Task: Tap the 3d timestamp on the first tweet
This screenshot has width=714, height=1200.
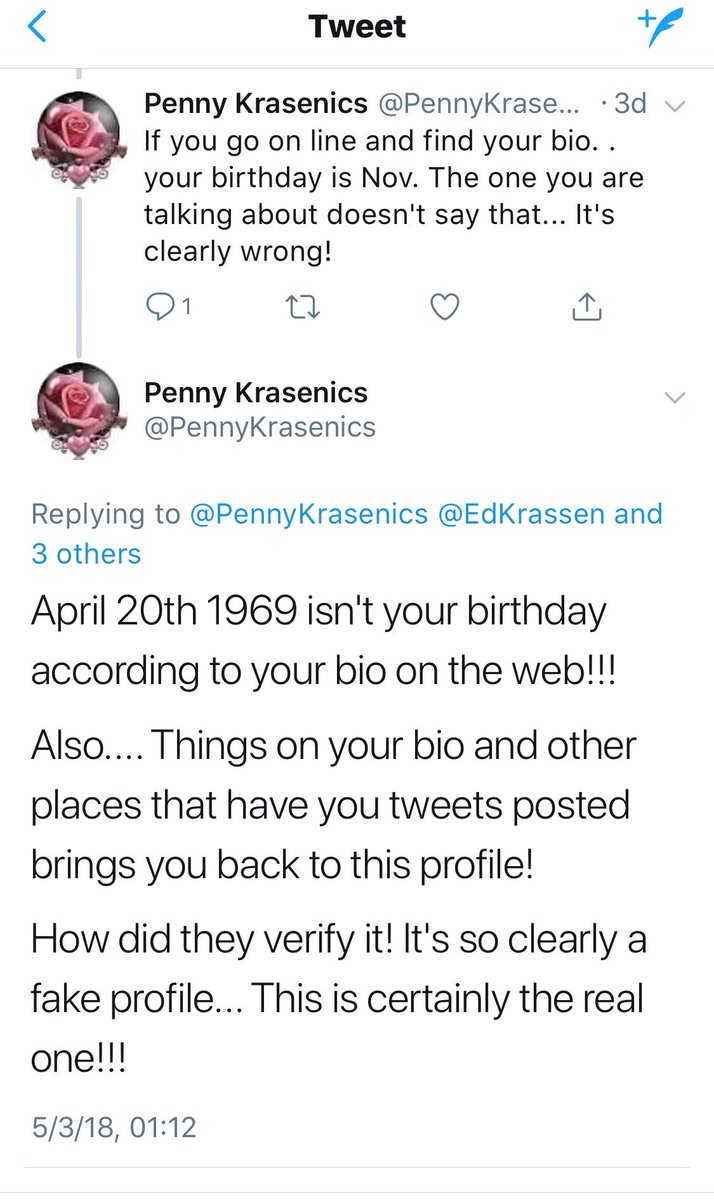Action: point(631,103)
